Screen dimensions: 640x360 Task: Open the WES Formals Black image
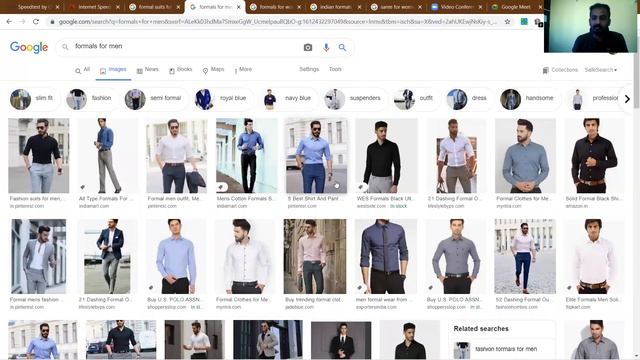click(386, 156)
